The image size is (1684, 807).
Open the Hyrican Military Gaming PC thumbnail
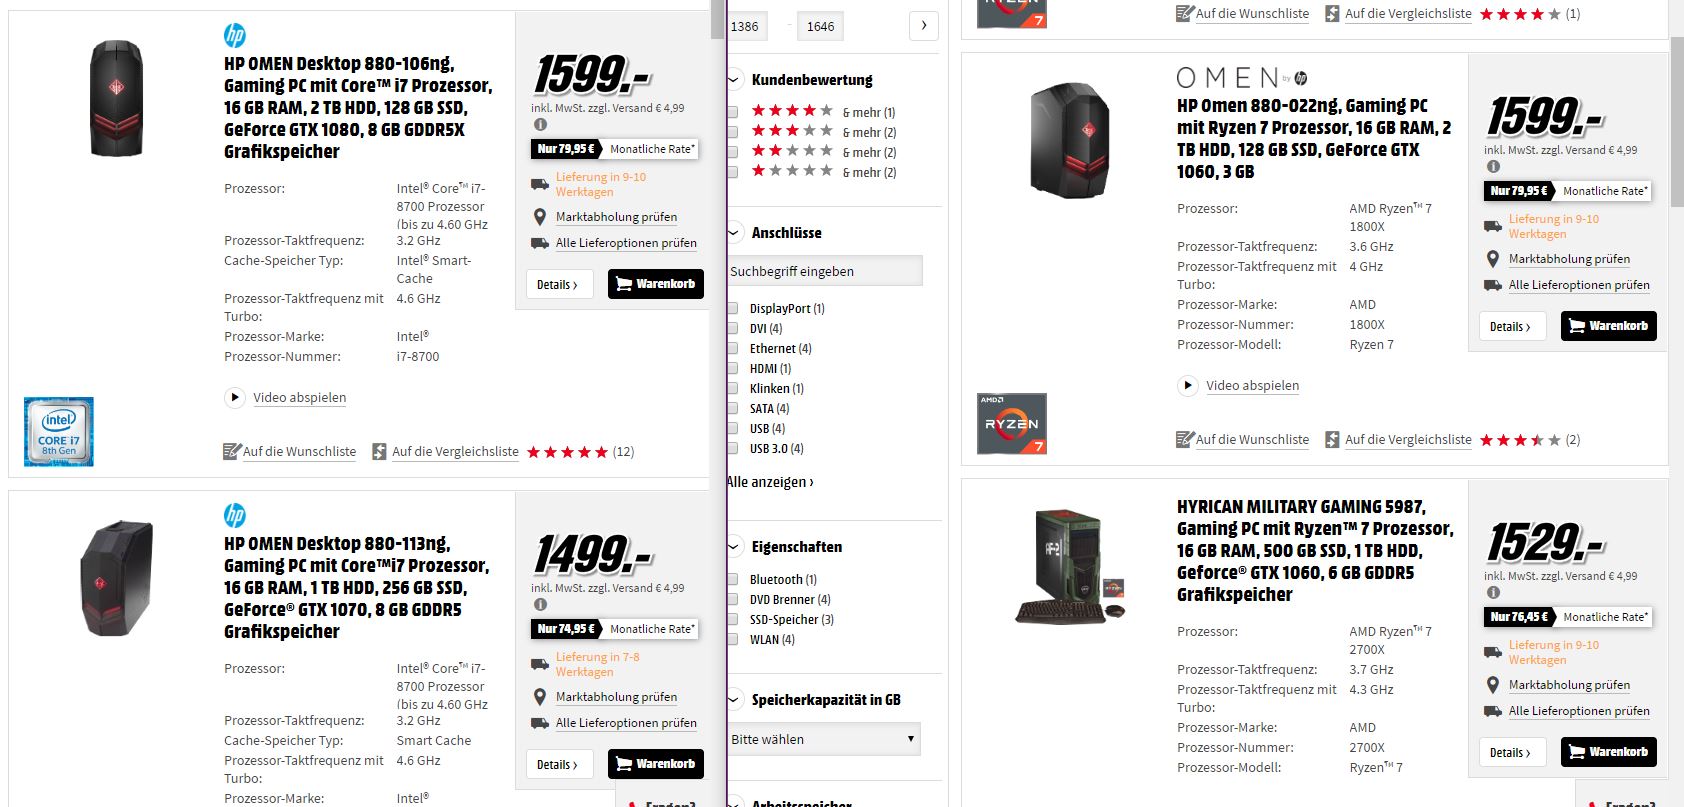coord(1070,565)
